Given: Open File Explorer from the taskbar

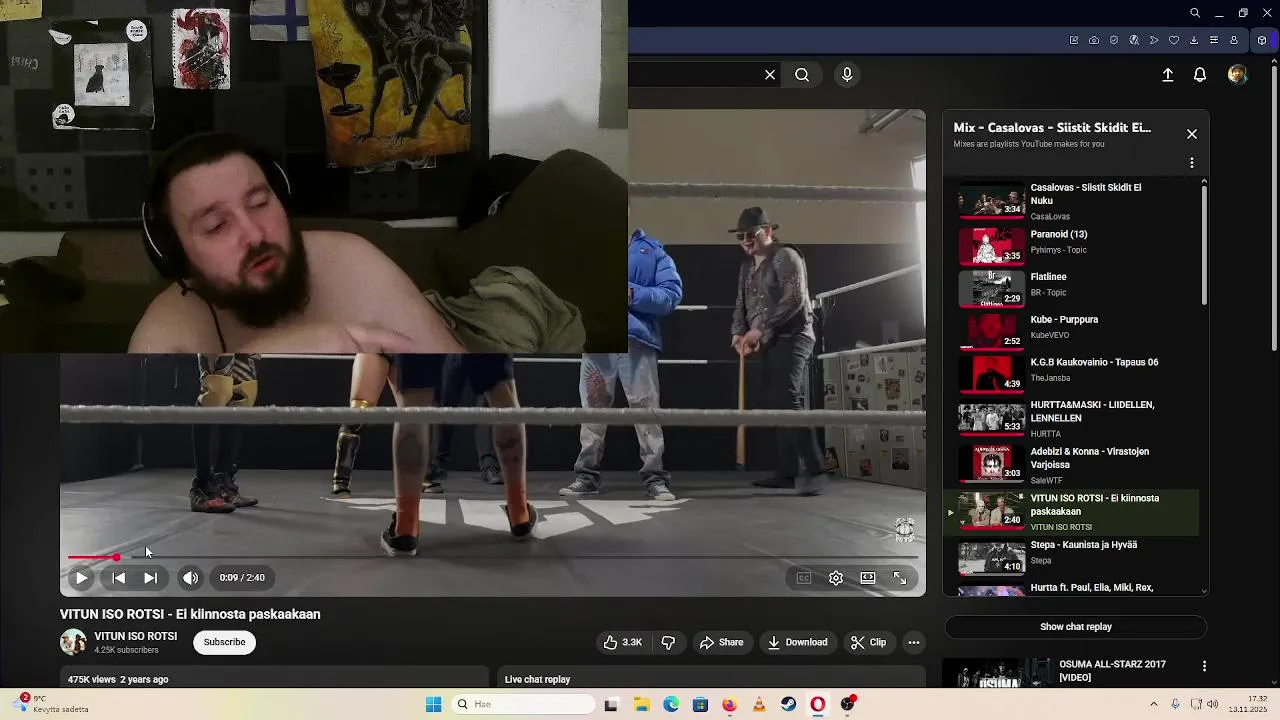Looking at the screenshot, I should [641, 704].
